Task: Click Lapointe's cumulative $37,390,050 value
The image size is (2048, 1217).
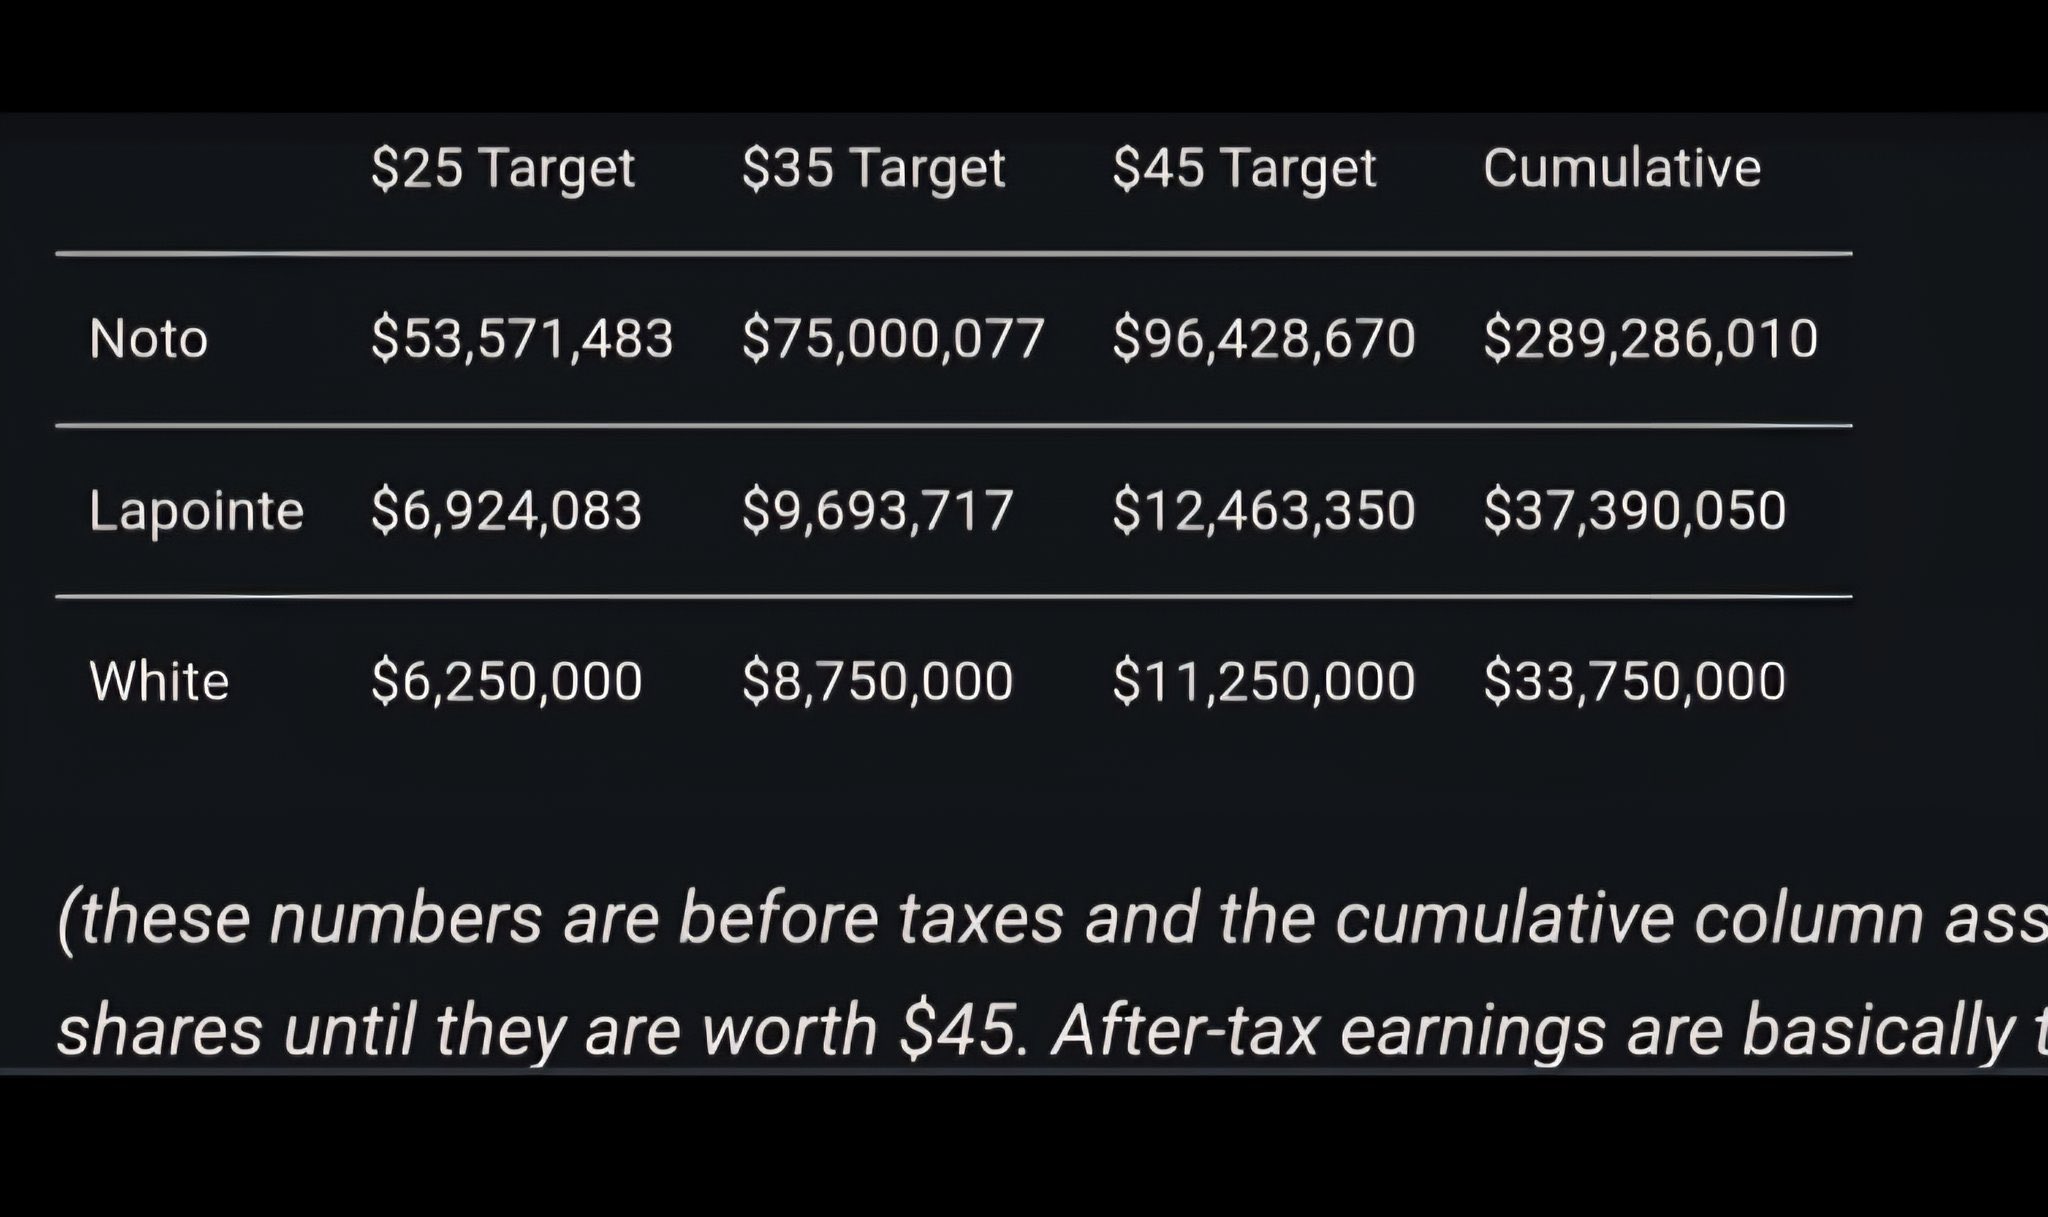Action: pos(1635,510)
